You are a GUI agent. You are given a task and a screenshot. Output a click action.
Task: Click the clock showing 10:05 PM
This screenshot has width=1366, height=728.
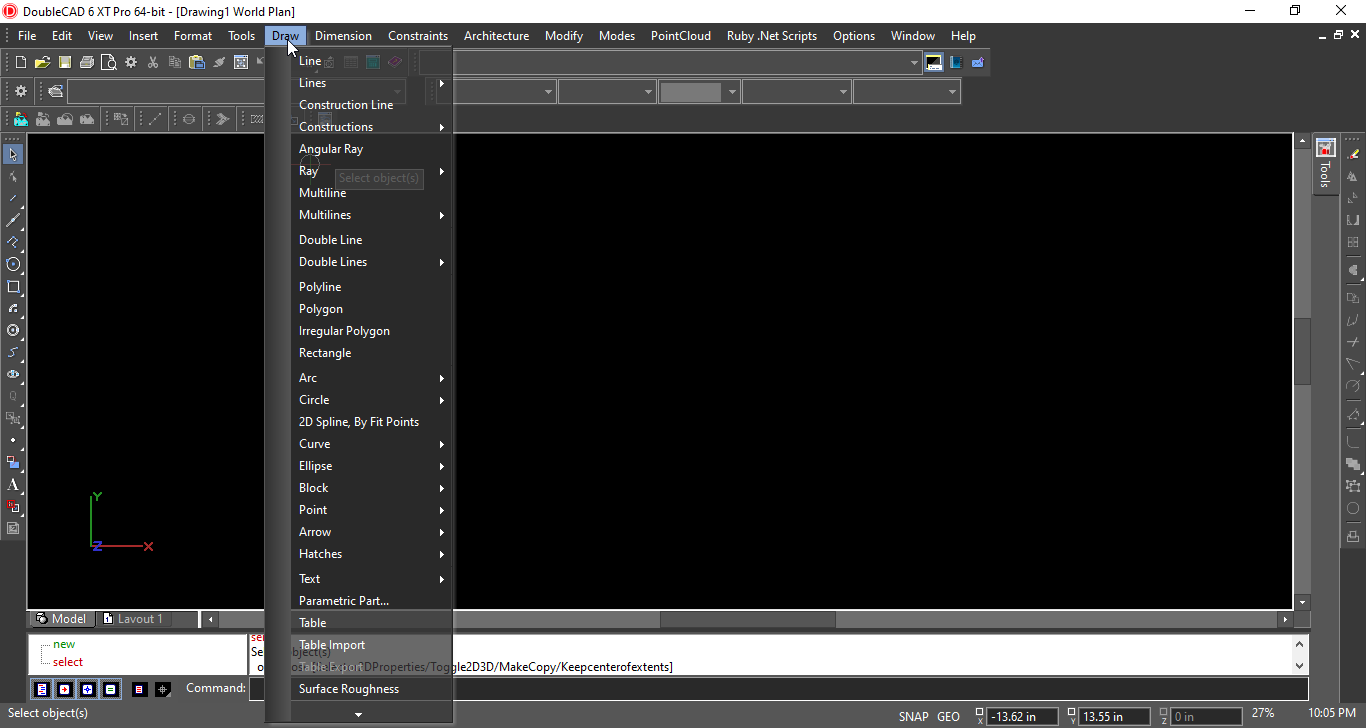click(x=1333, y=714)
